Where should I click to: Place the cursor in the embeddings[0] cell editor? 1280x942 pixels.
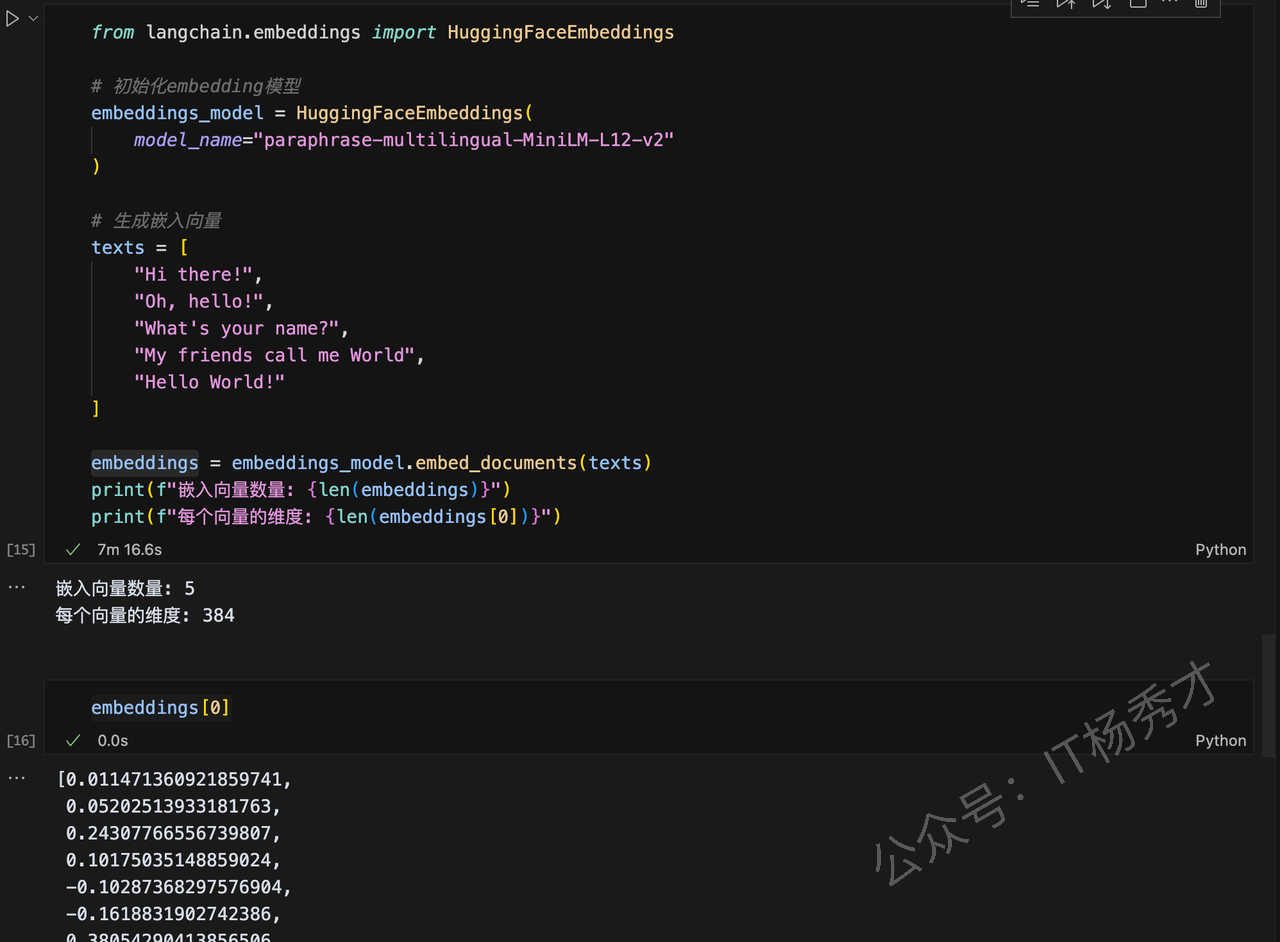coord(648,707)
